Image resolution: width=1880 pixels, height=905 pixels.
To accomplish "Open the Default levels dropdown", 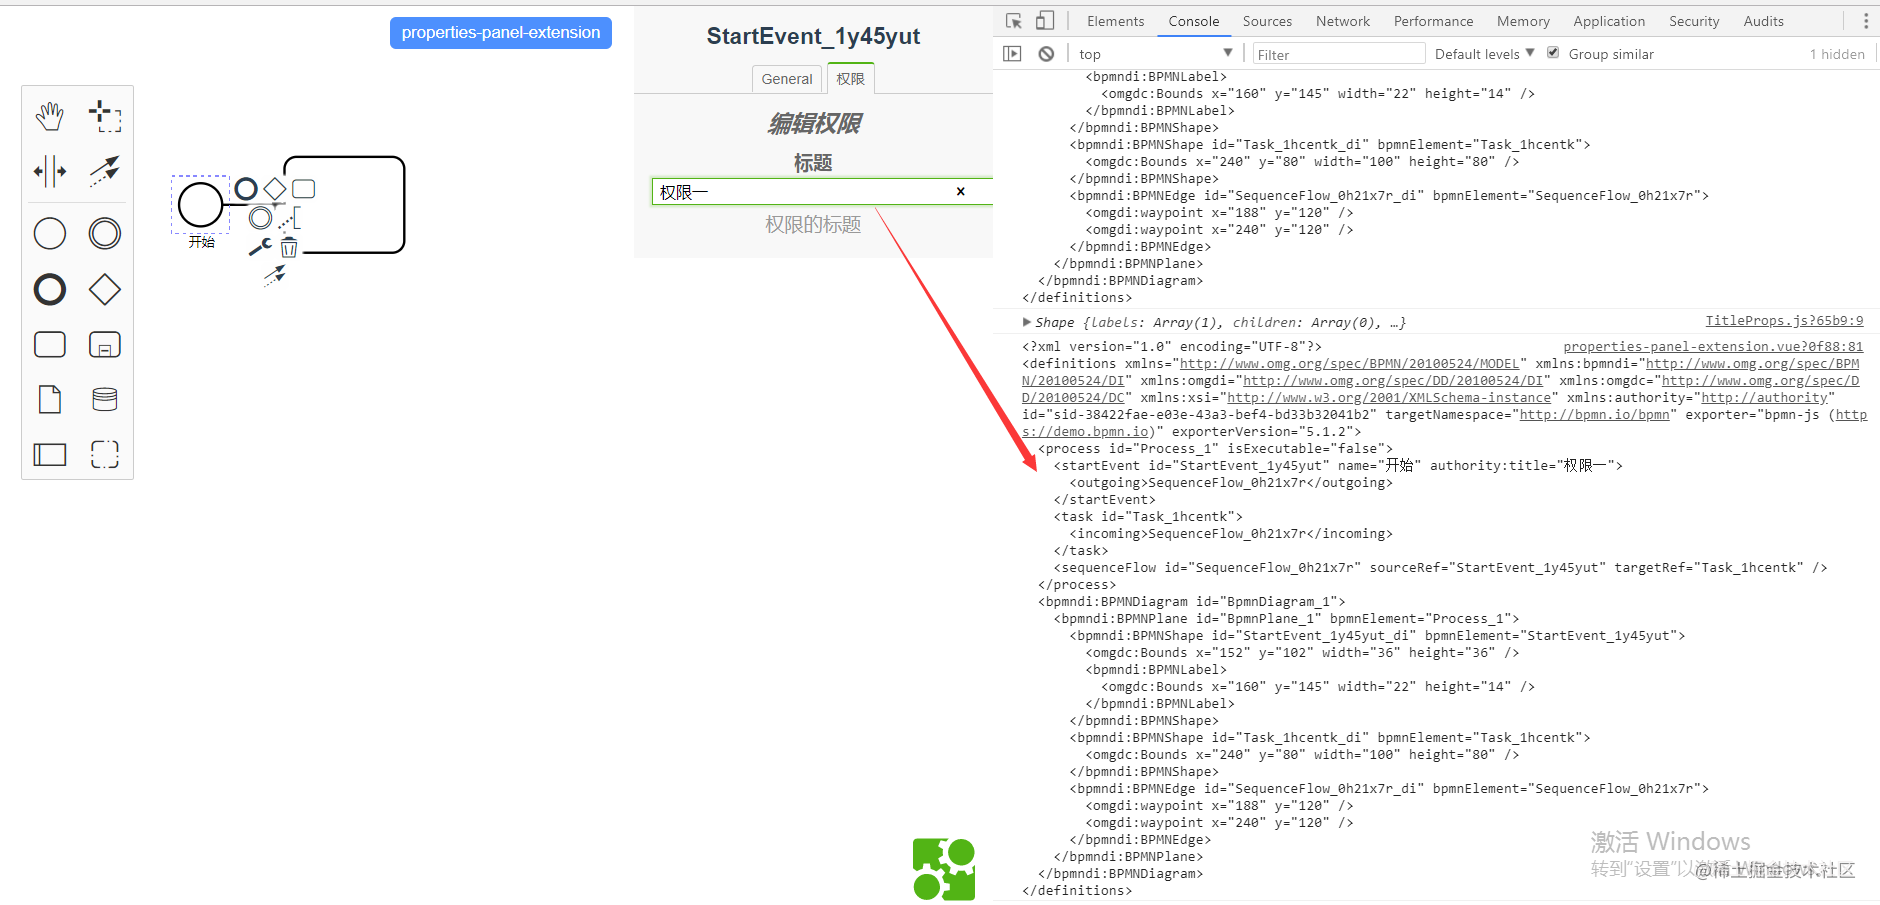I will tap(1484, 53).
